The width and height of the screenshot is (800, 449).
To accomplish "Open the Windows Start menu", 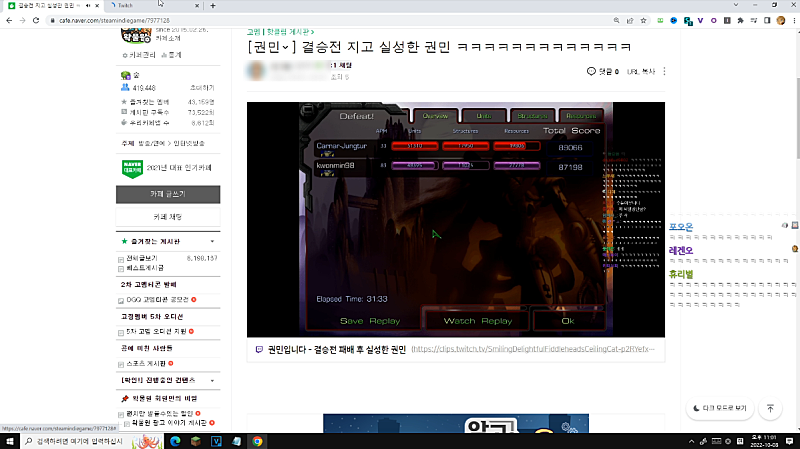I will click(10, 441).
